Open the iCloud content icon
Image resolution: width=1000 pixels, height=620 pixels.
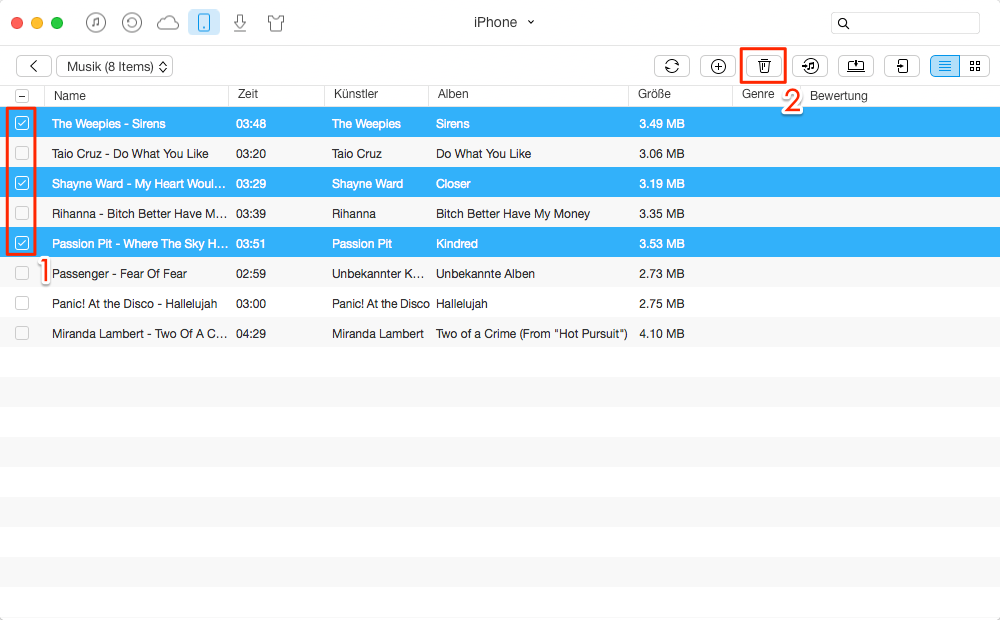(168, 24)
